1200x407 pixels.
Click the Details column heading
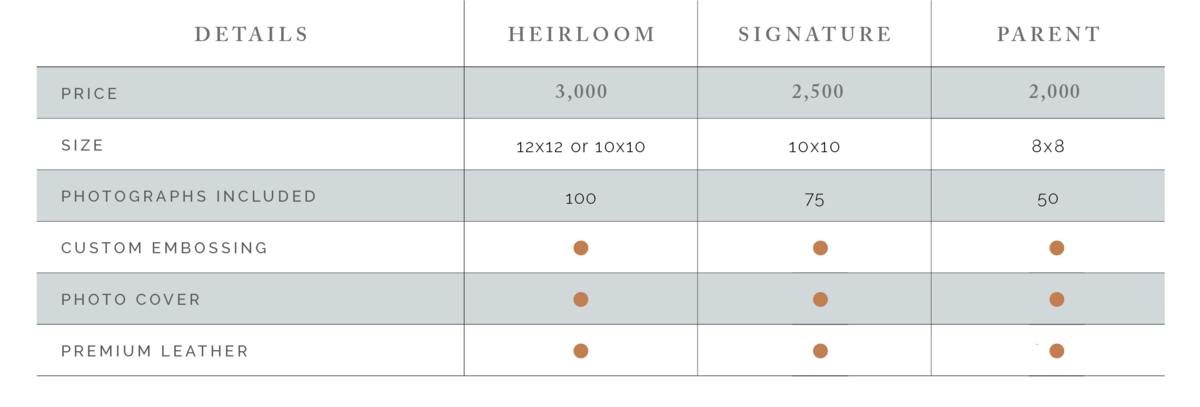click(252, 35)
